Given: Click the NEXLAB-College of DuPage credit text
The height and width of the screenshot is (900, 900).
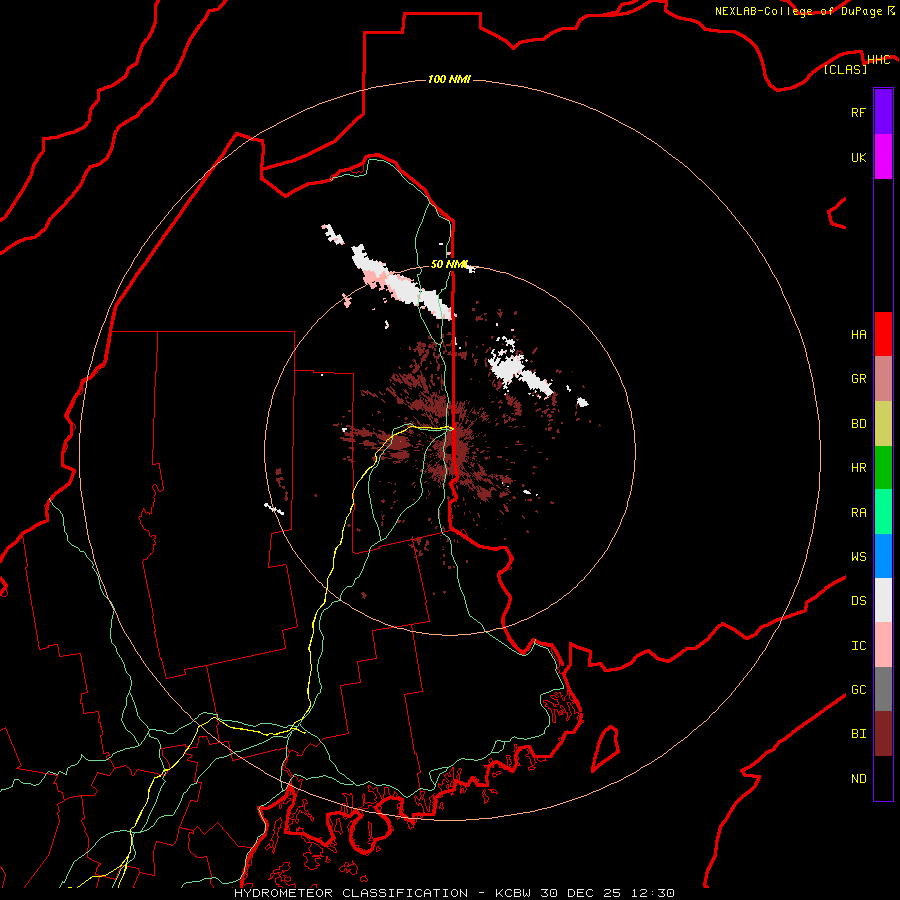Looking at the screenshot, I should (x=798, y=11).
